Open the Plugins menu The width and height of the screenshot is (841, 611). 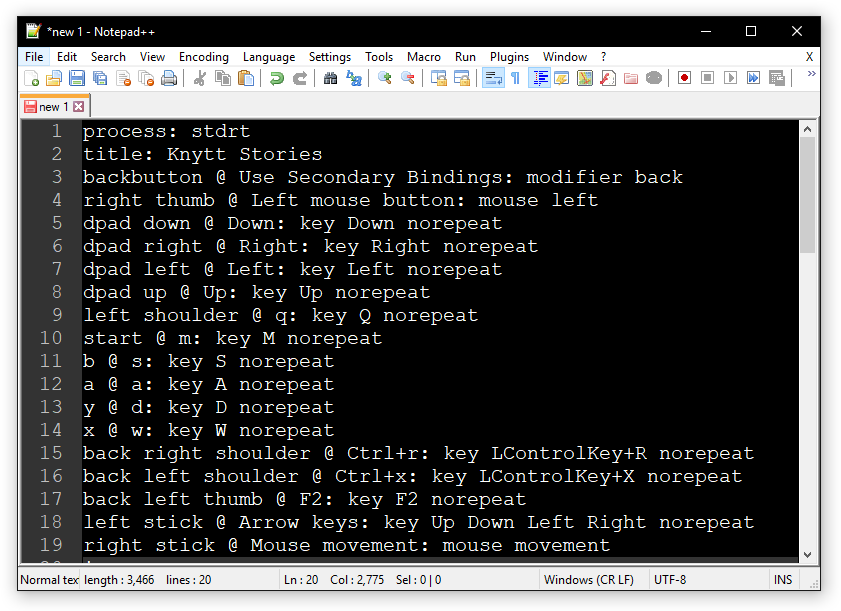tap(510, 57)
